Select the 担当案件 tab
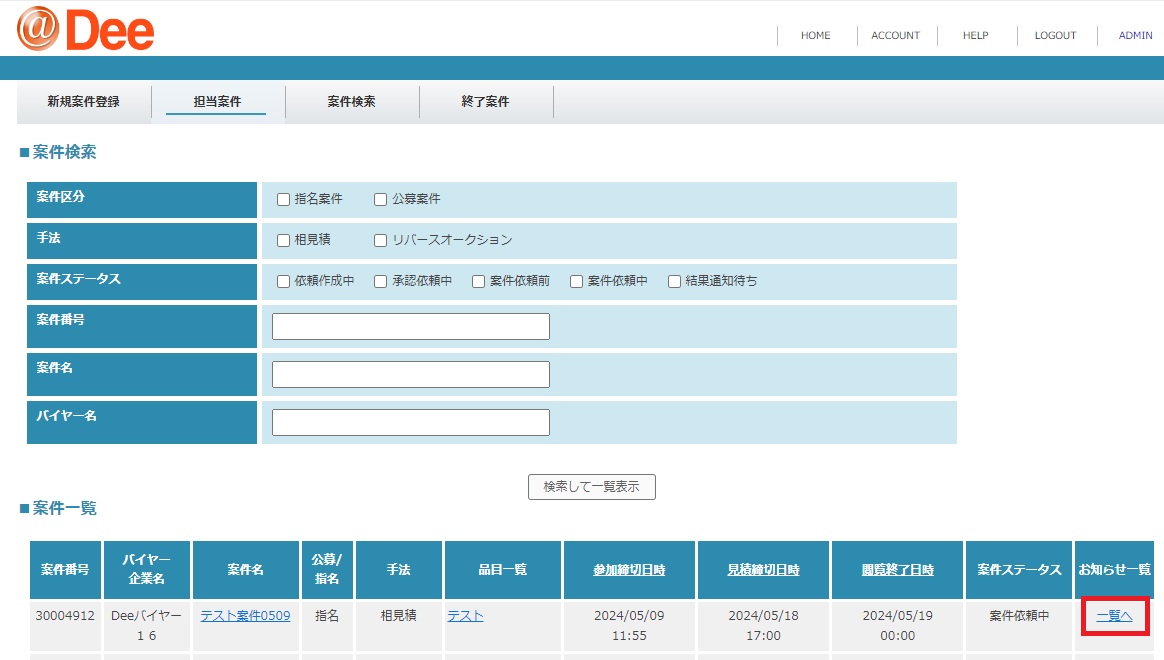 coord(218,102)
